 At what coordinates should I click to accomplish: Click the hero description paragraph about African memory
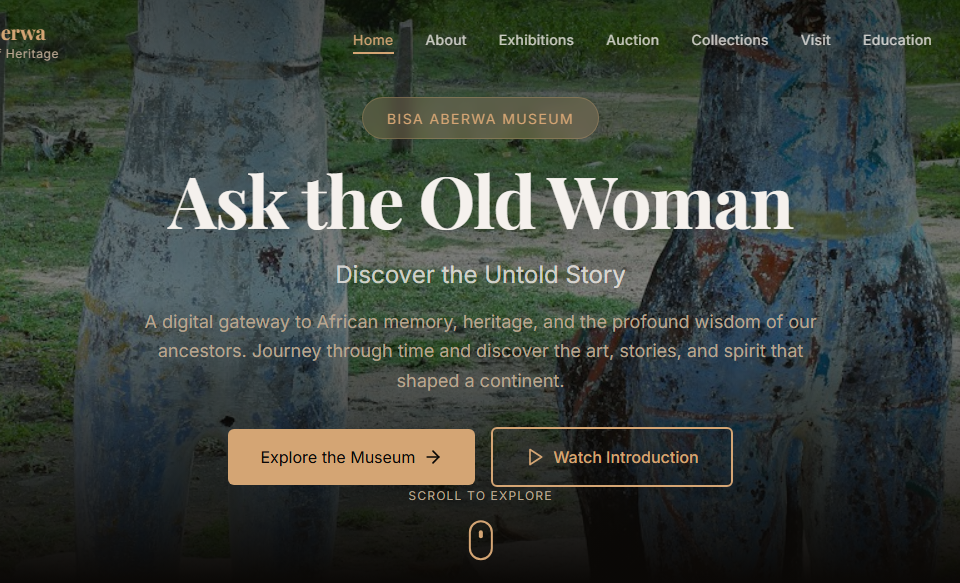pos(481,351)
